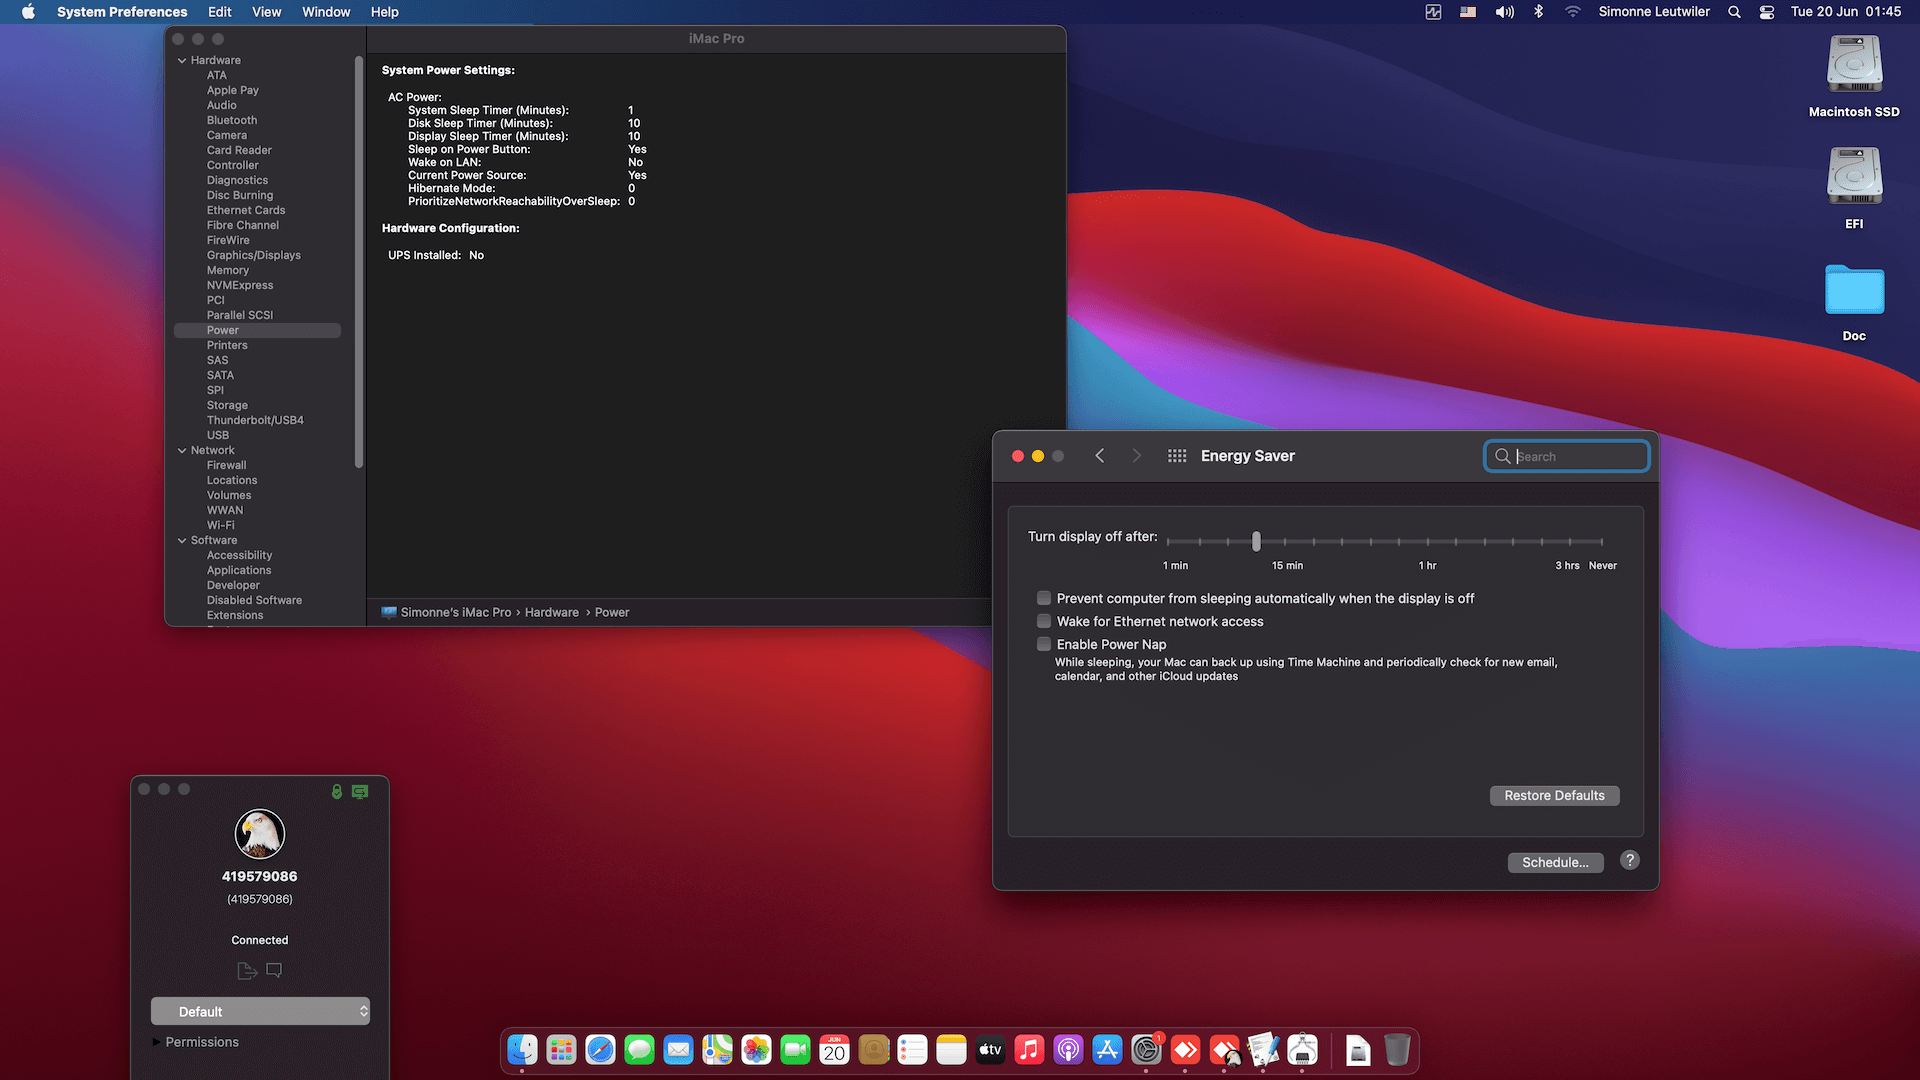Open System Preferences from the Dock
Screen dimensions: 1920x1080
(x=1146, y=1050)
